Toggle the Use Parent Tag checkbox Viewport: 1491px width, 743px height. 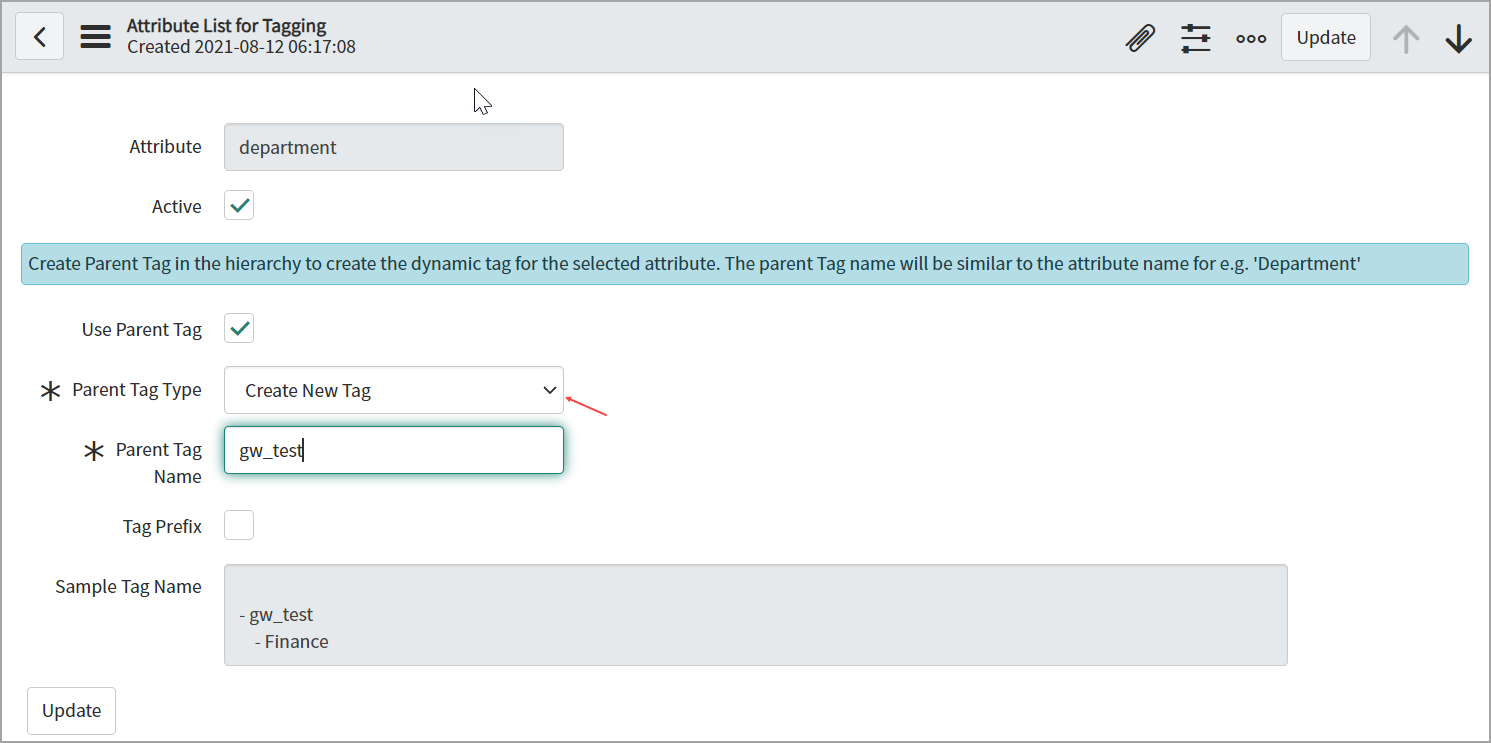pyautogui.click(x=238, y=327)
